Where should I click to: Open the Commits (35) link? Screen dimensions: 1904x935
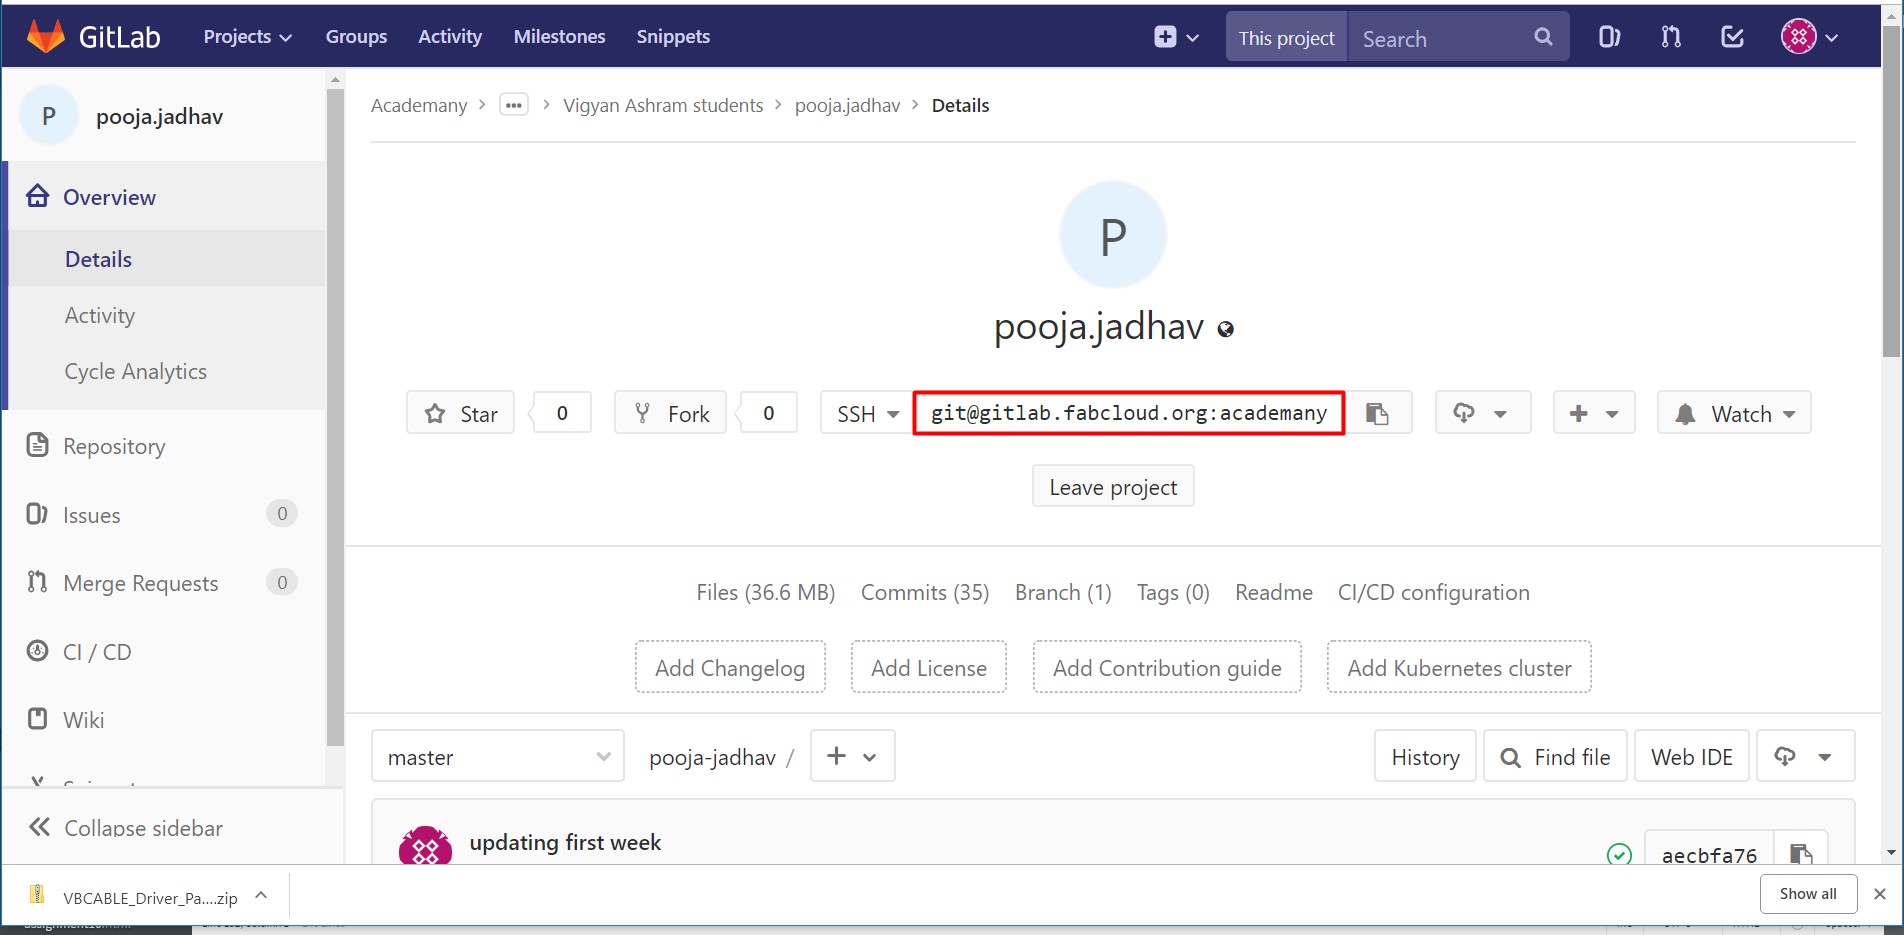[924, 592]
